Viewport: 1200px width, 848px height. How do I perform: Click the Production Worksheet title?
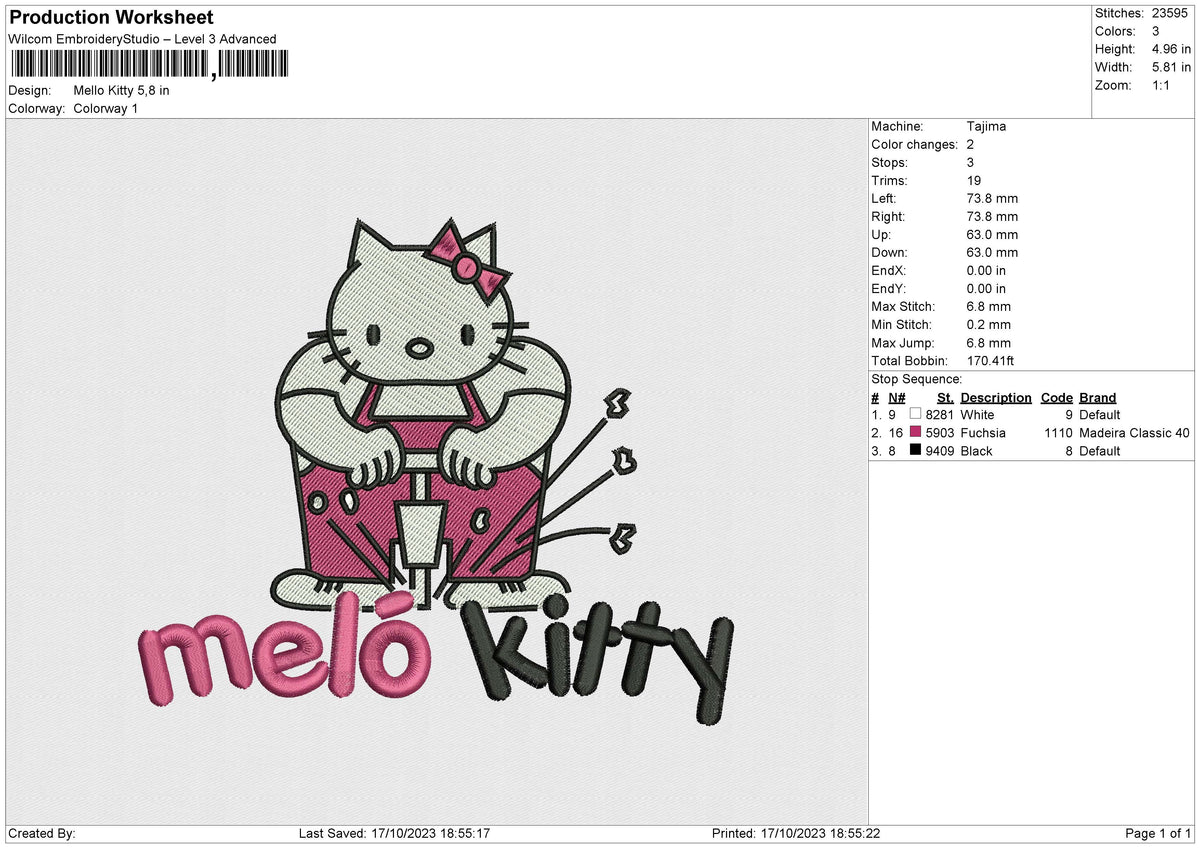pyautogui.click(x=110, y=17)
